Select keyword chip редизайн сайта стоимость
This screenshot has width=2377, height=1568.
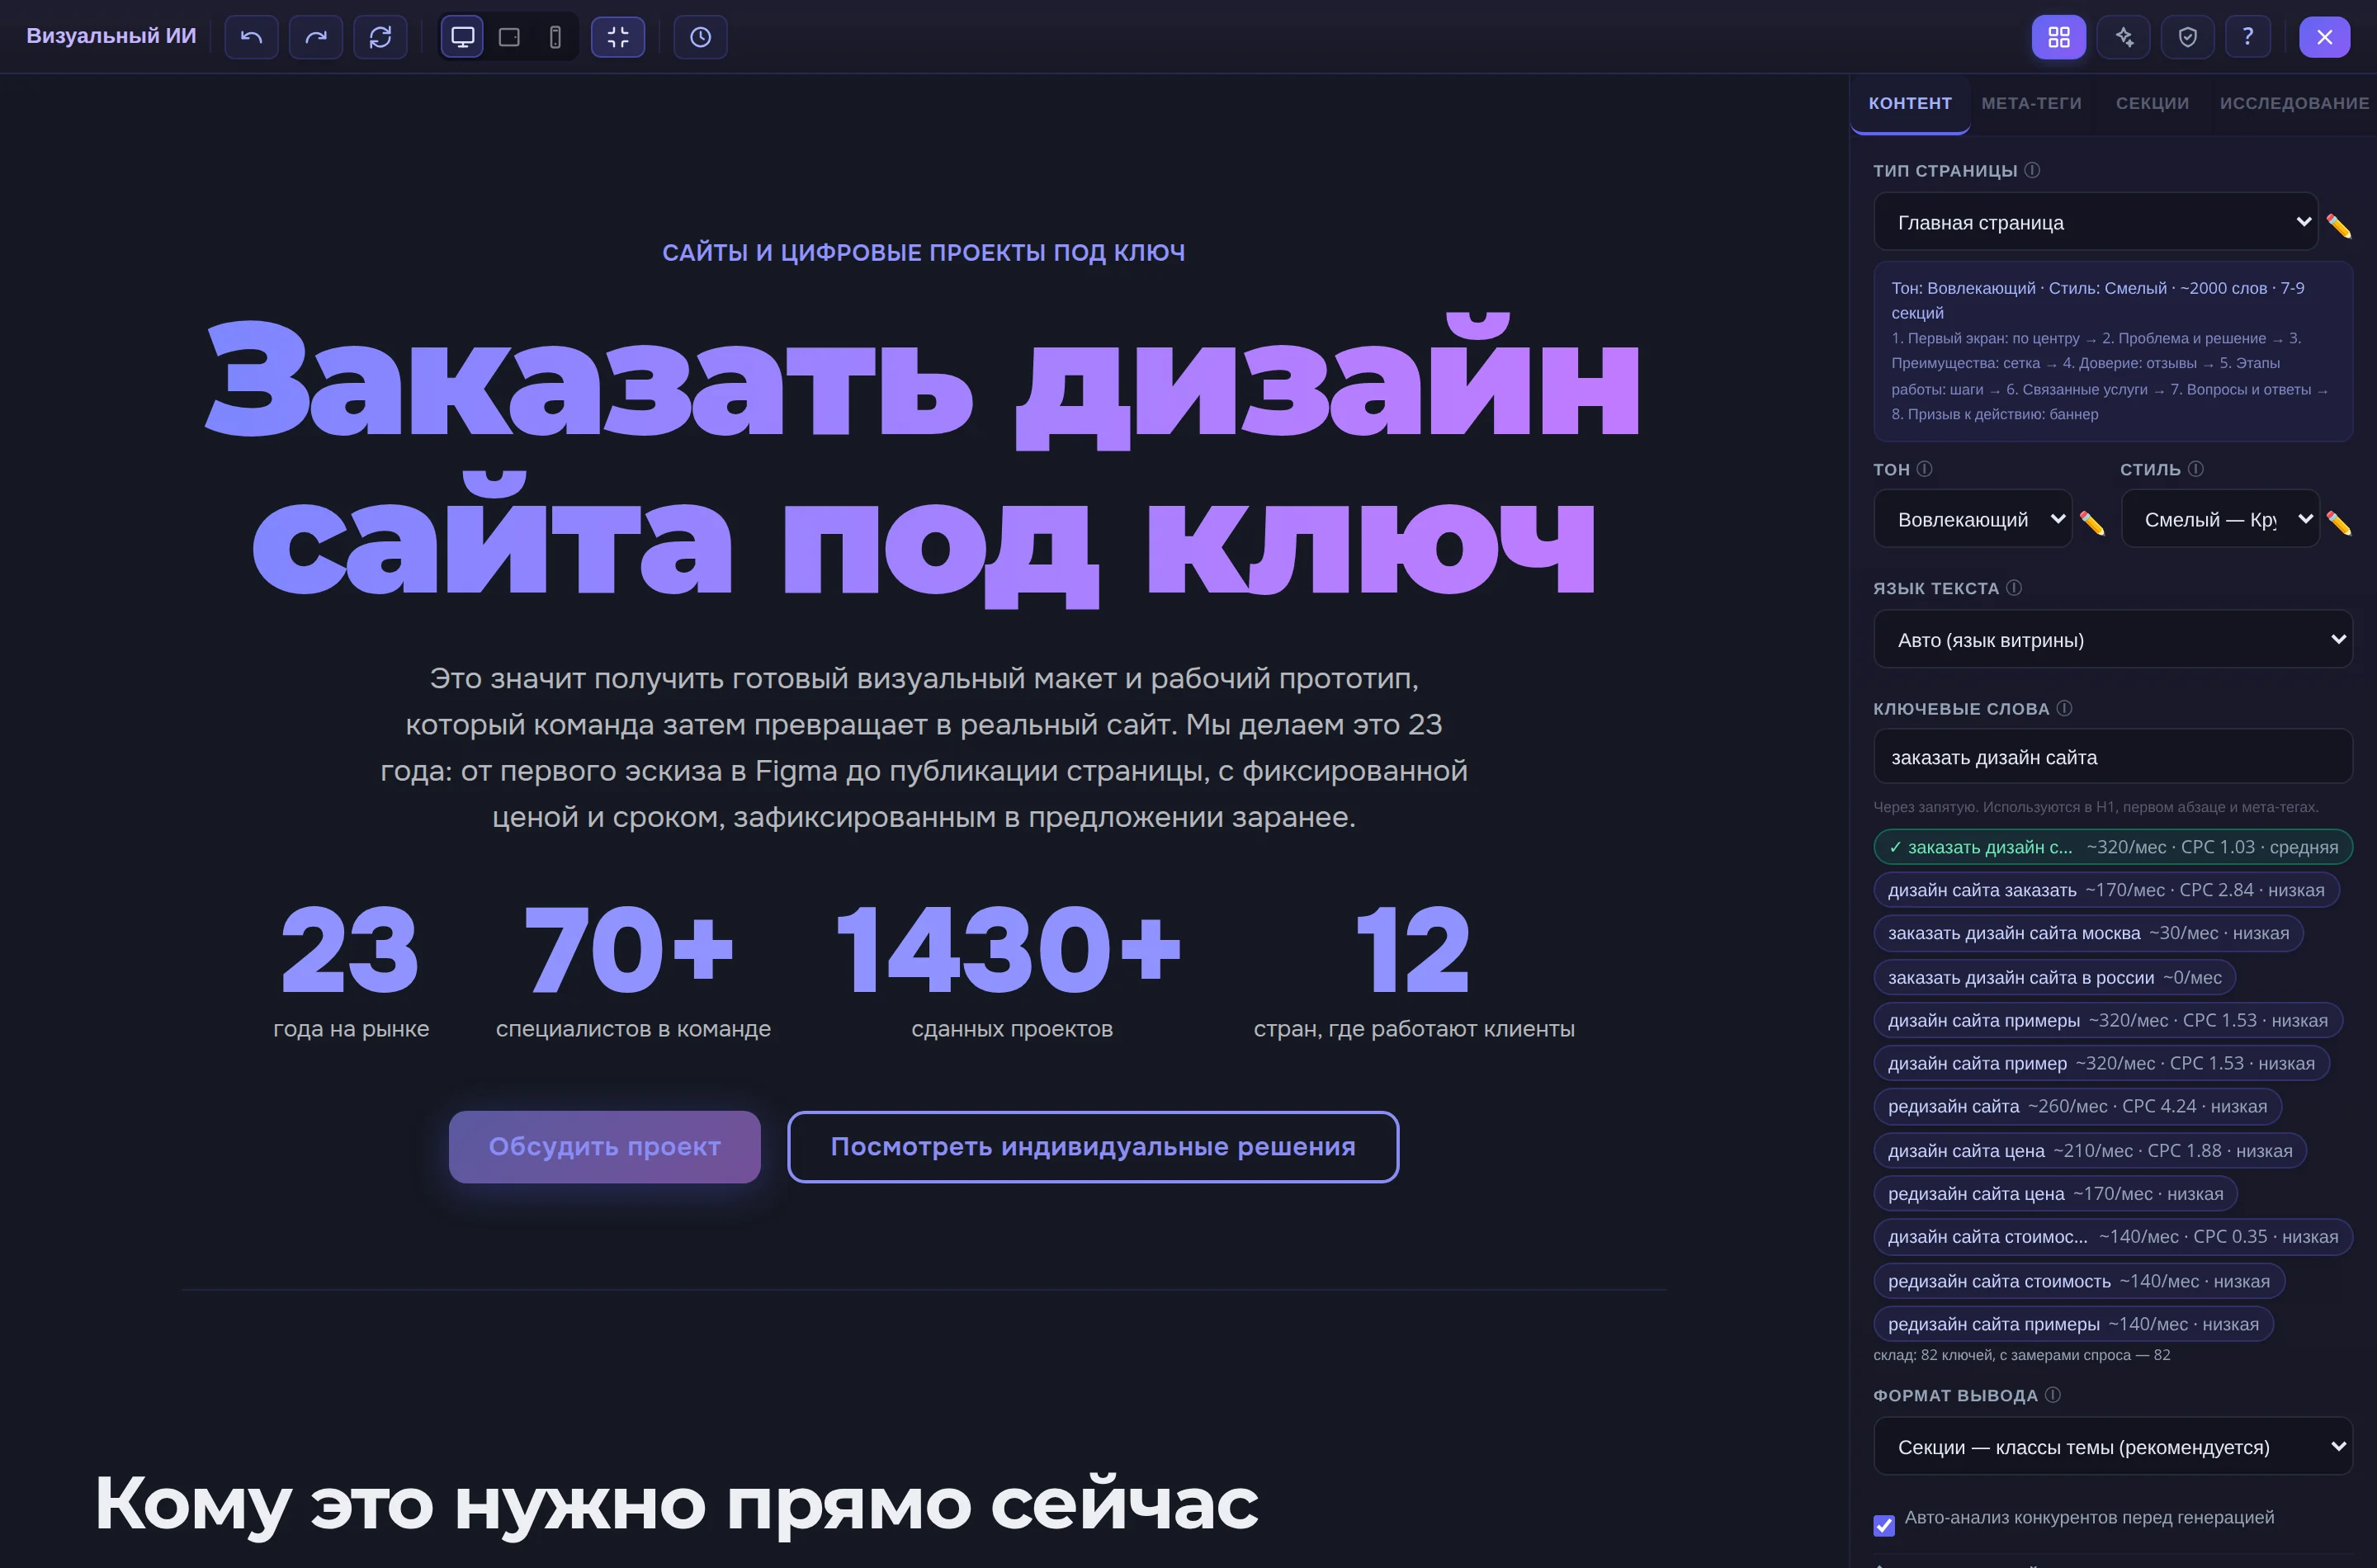(x=2079, y=1281)
